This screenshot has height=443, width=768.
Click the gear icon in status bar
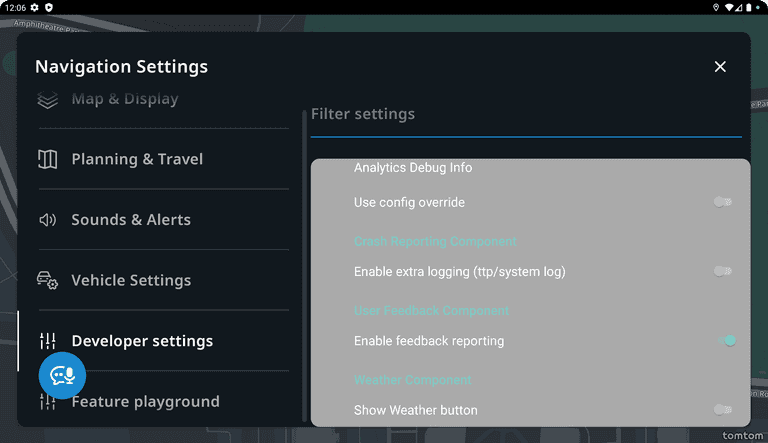point(34,7)
